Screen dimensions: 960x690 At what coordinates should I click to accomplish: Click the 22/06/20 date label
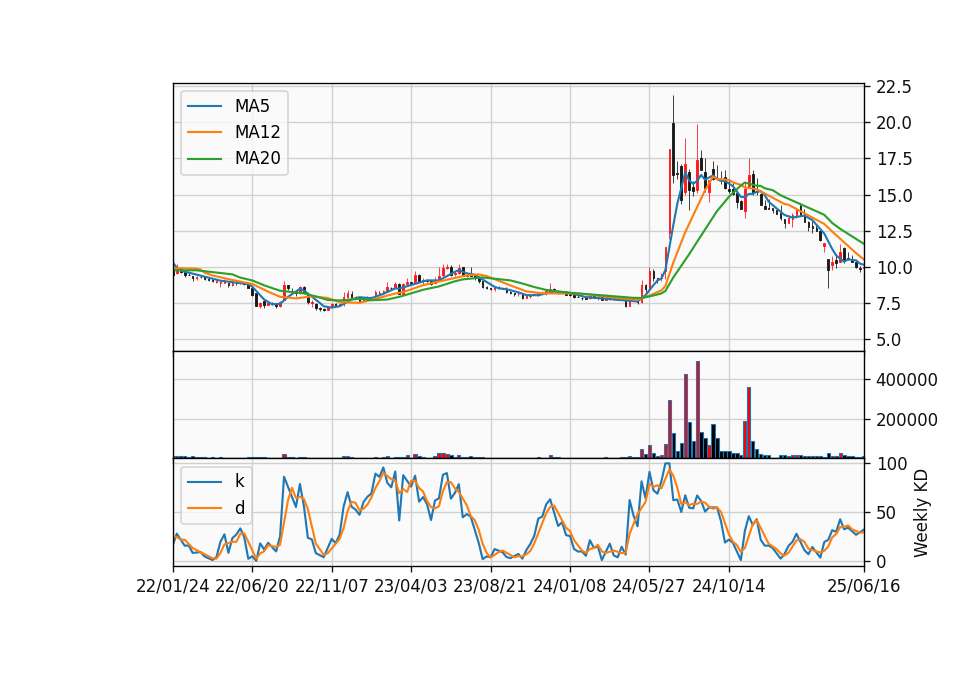coord(252,587)
